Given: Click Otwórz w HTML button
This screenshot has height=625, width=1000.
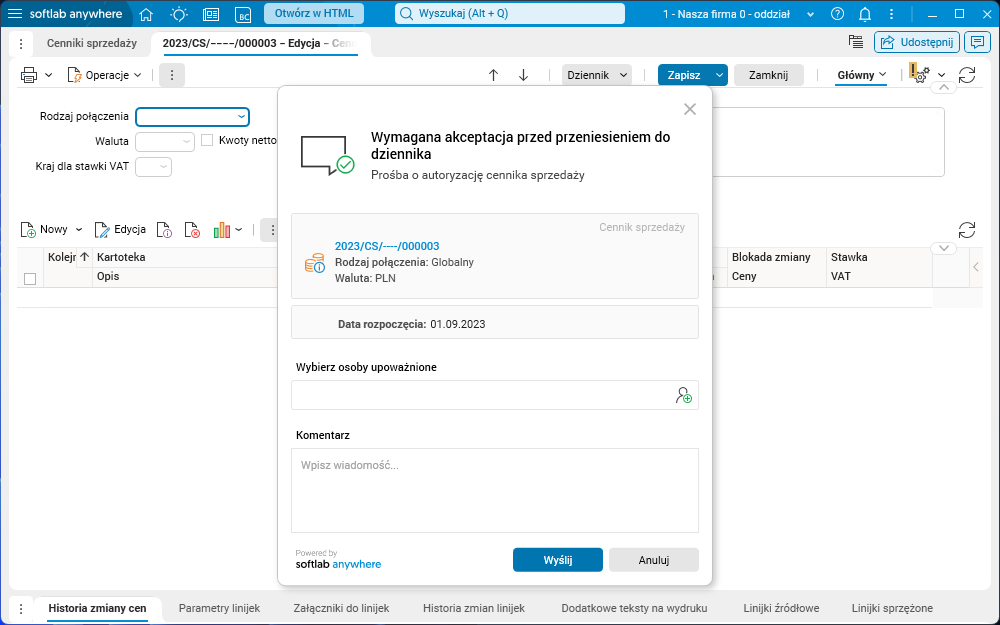Looking at the screenshot, I should (x=314, y=13).
